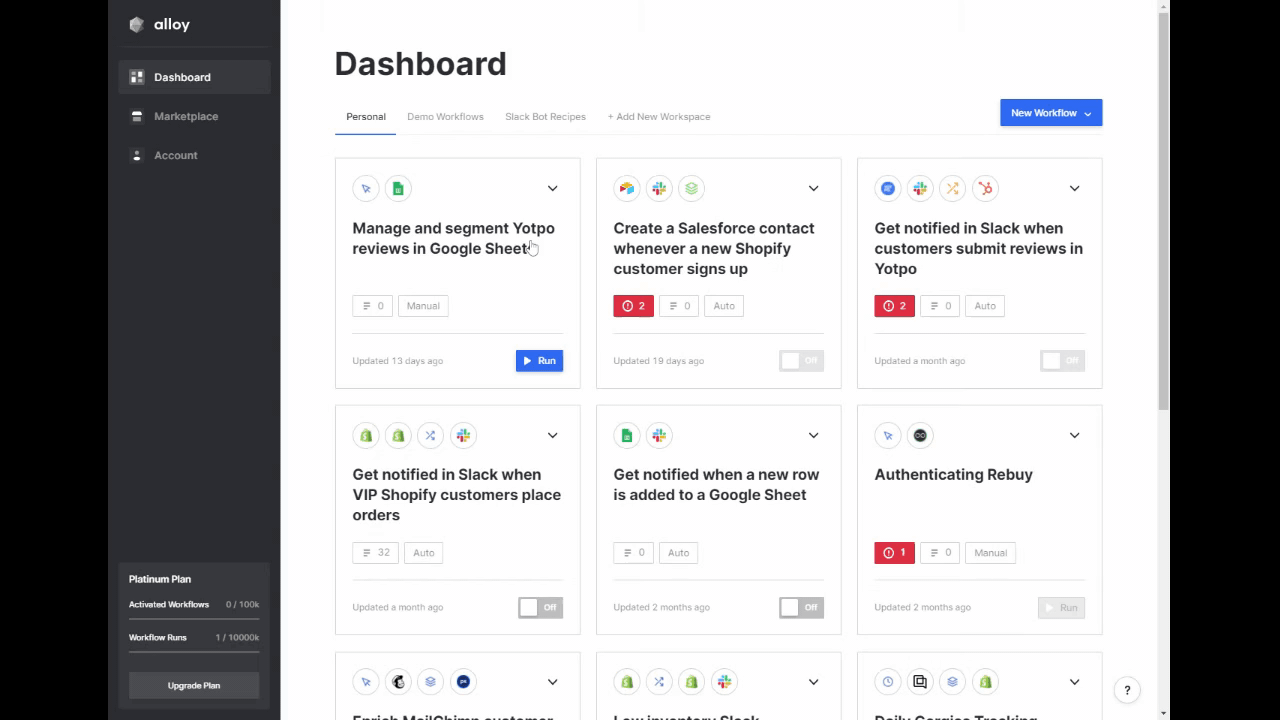The height and width of the screenshot is (720, 1280).
Task: Open Dashboard in the sidebar
Action: click(x=194, y=77)
